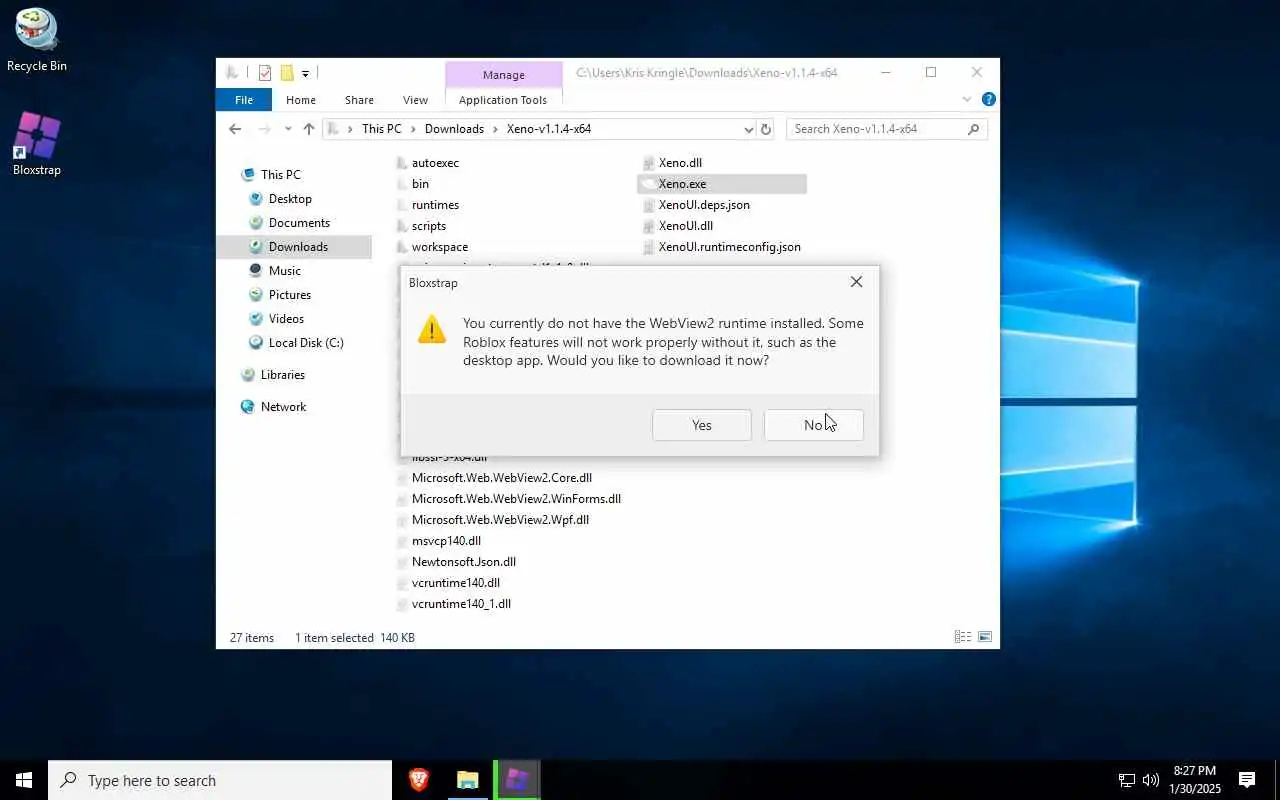Open the Windows Start menu
The image size is (1280, 800).
(24, 780)
